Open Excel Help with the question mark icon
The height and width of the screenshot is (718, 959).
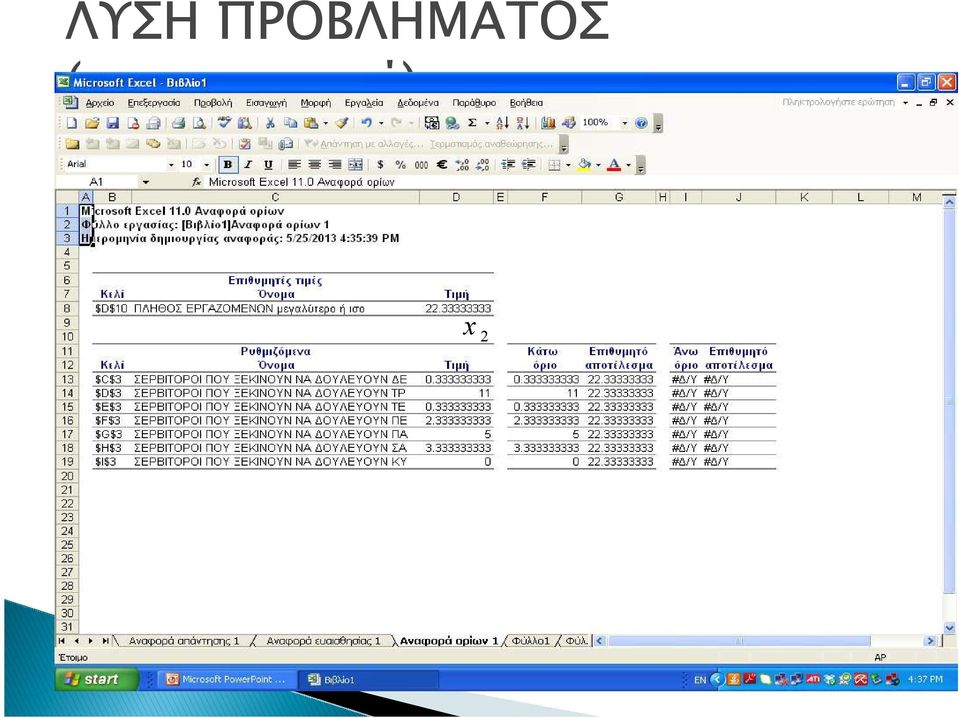pyautogui.click(x=641, y=123)
